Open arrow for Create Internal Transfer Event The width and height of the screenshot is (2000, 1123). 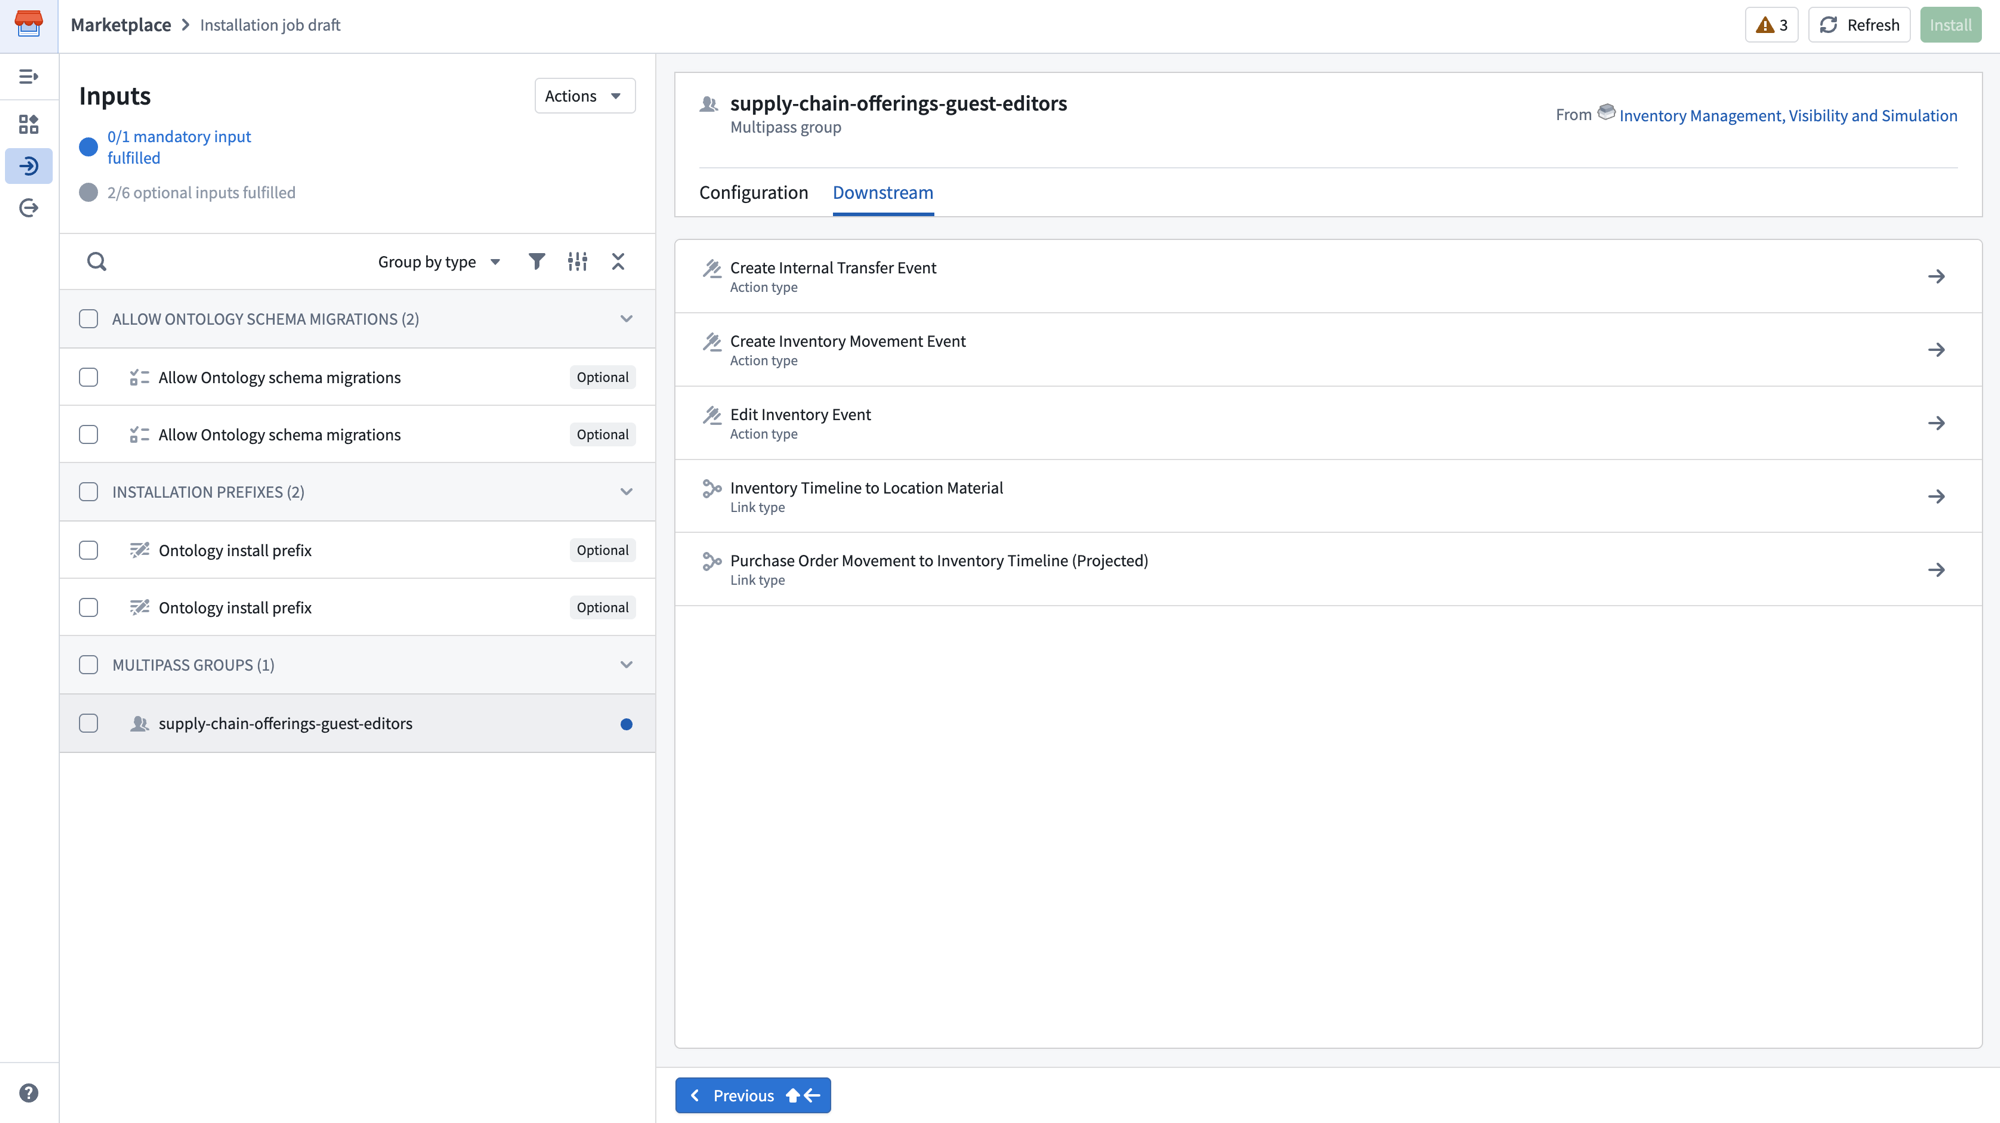tap(1937, 277)
